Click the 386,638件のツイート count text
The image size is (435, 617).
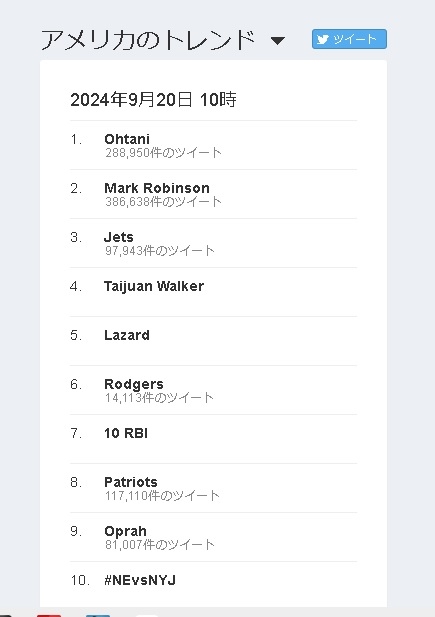tap(163, 201)
